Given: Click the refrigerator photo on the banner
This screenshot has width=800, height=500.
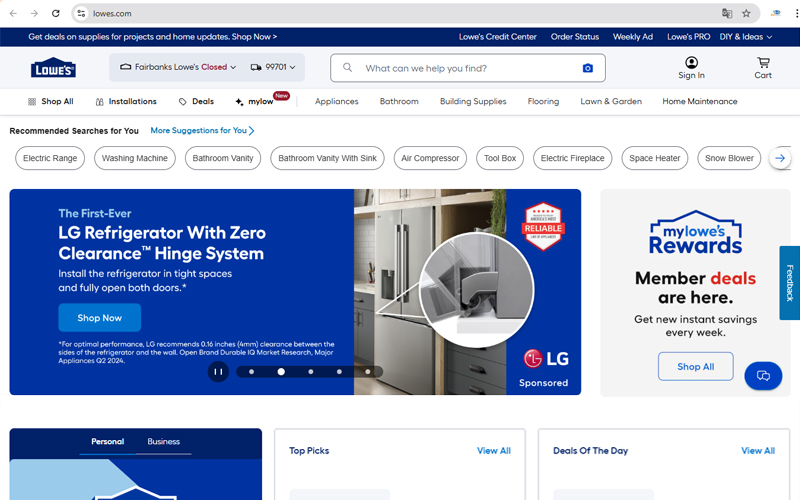Looking at the screenshot, I should 430,292.
